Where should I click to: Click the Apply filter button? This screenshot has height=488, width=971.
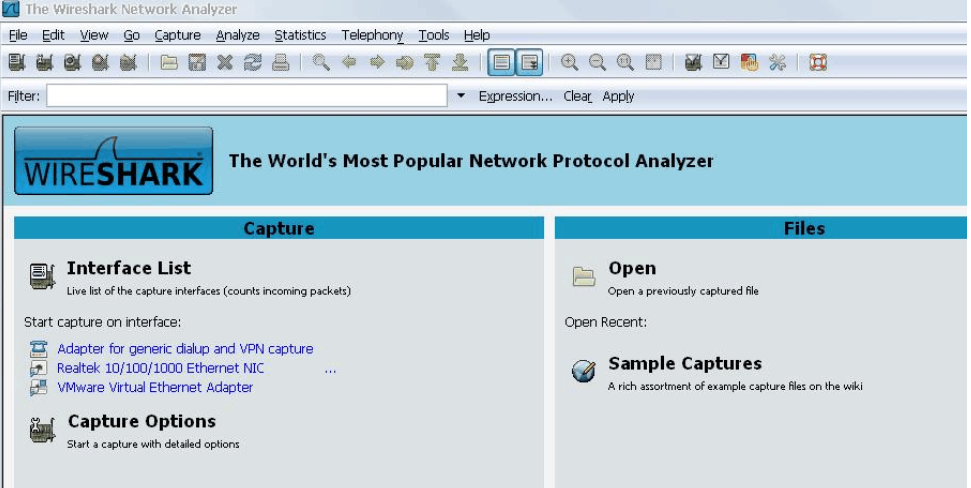(618, 97)
